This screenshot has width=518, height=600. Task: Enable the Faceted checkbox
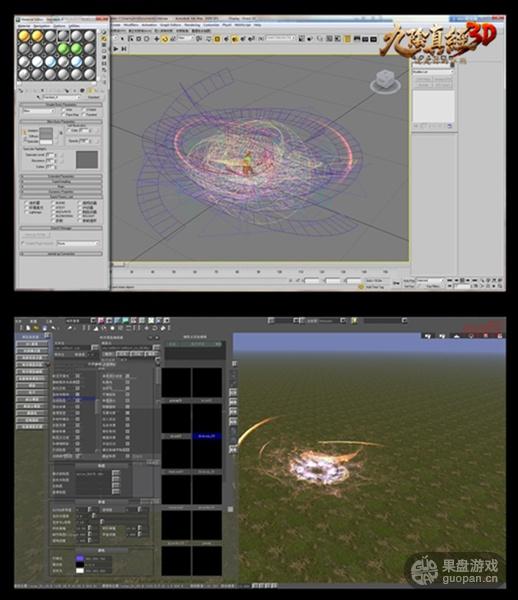83,114
